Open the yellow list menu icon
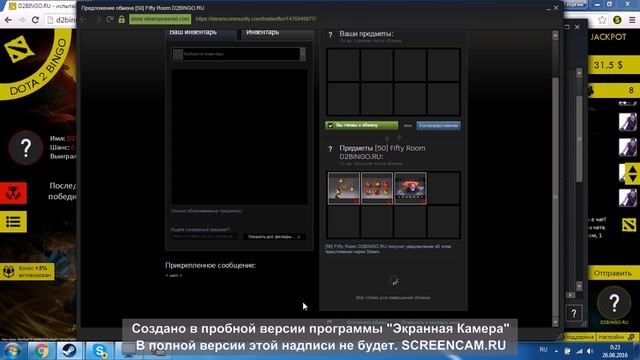Screen dimensions: 640x360 coord(13,222)
